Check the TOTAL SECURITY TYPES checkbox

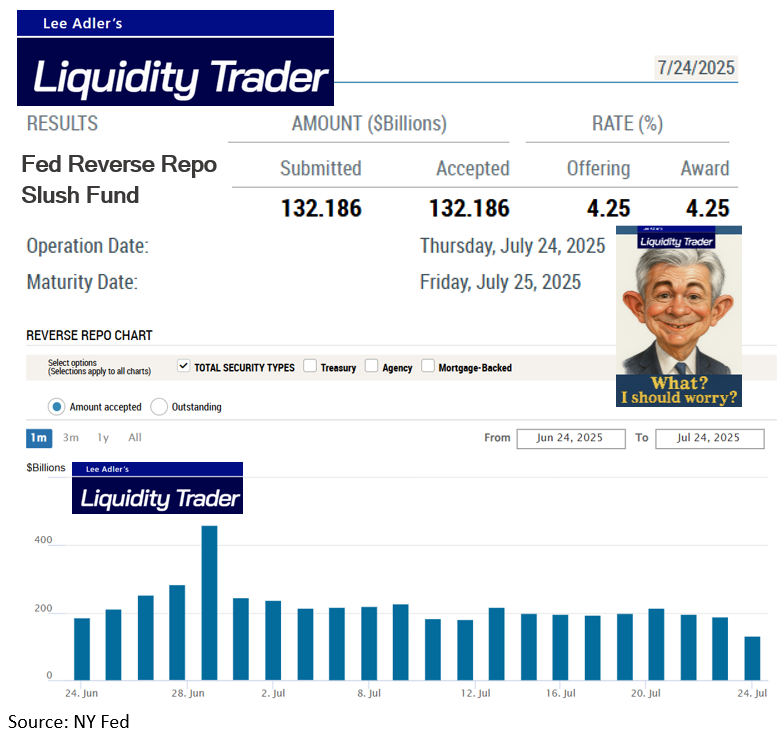(x=183, y=366)
